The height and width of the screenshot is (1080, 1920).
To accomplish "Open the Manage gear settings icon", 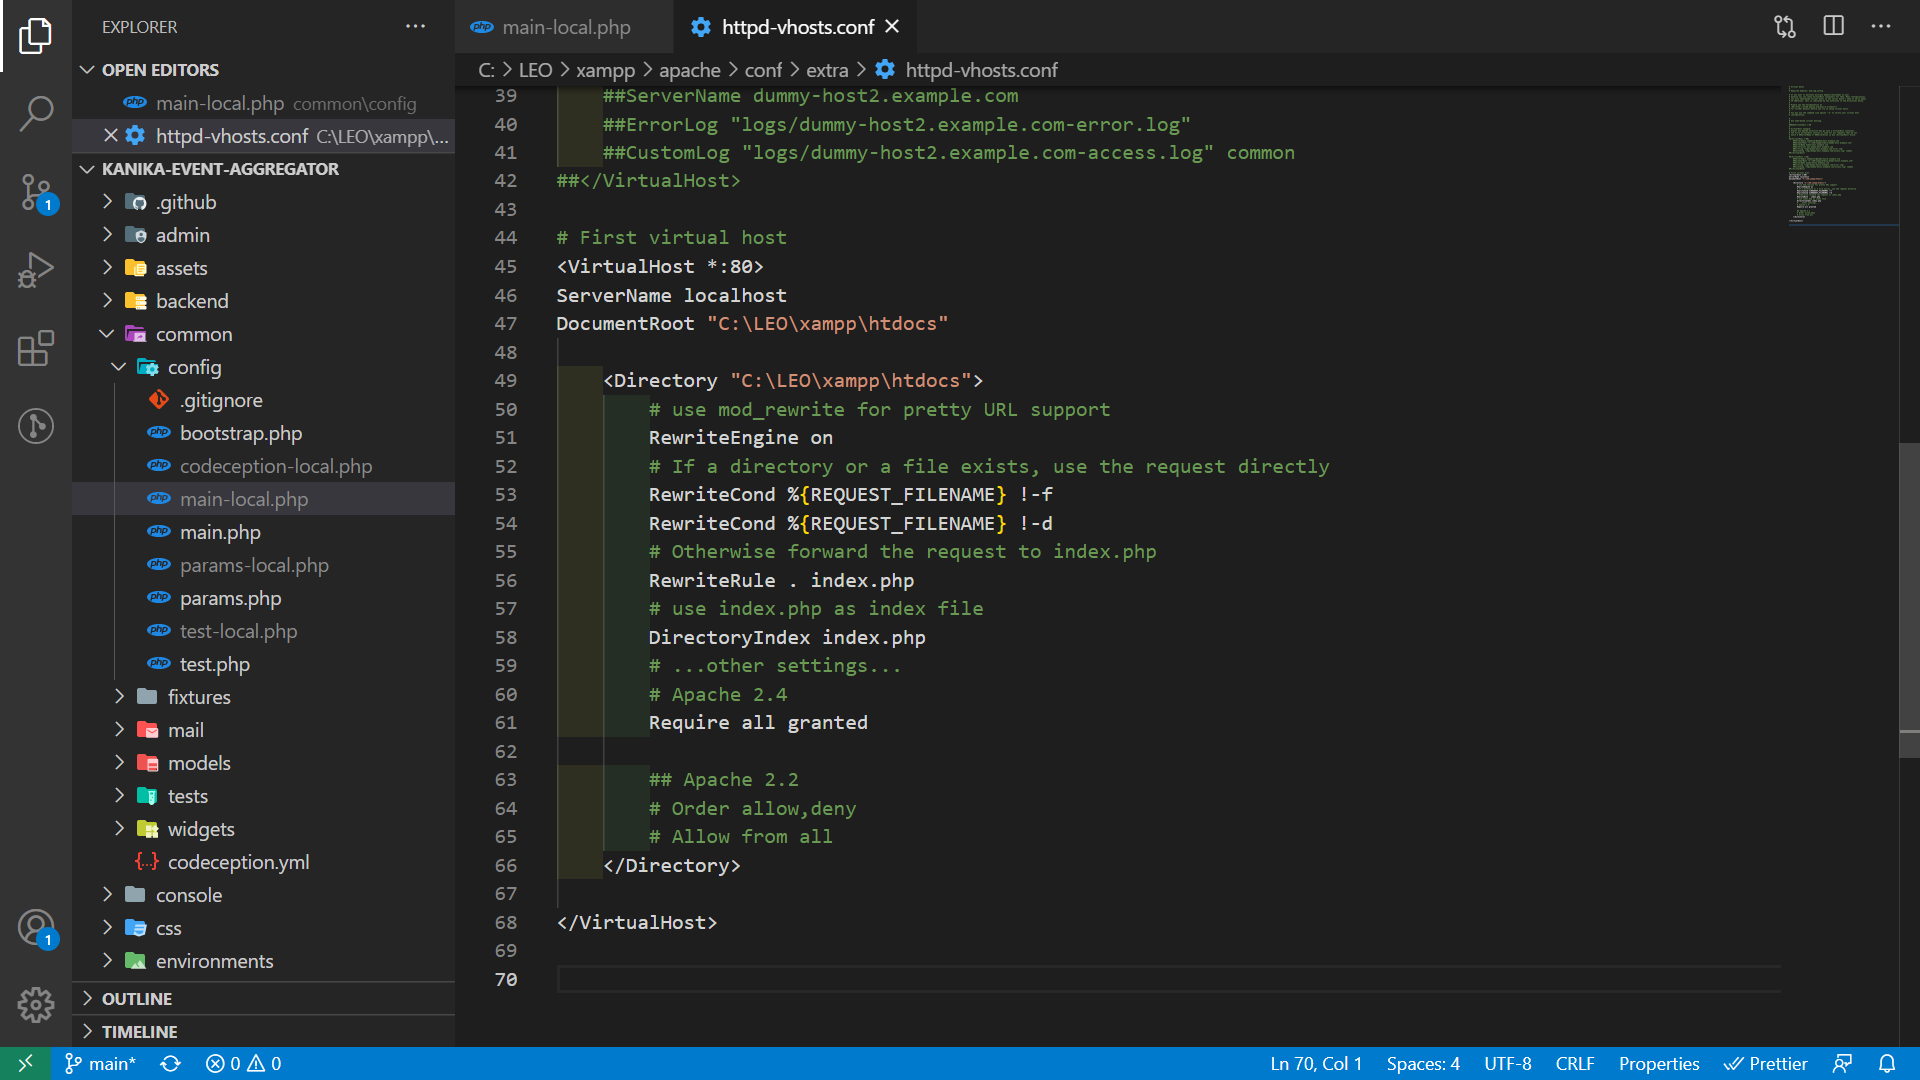I will (x=36, y=1005).
